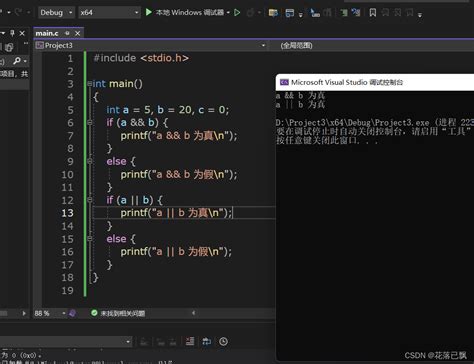Click the bookmark icon in the toolbar

[x=373, y=13]
